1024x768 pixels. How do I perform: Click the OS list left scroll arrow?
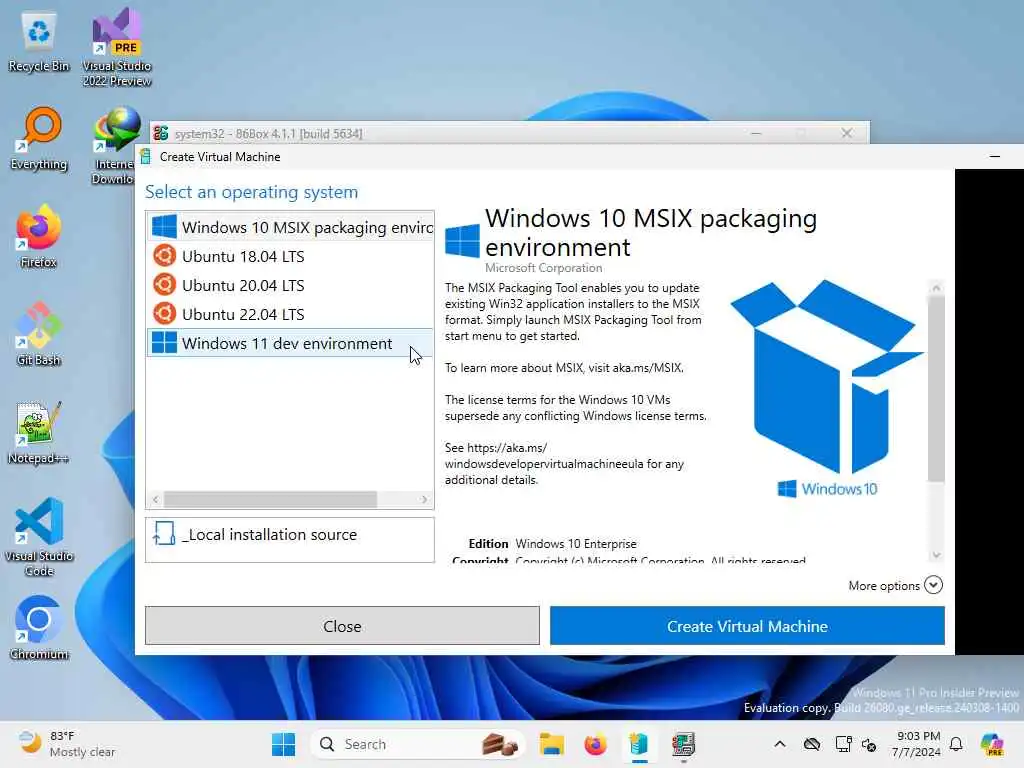[155, 500]
